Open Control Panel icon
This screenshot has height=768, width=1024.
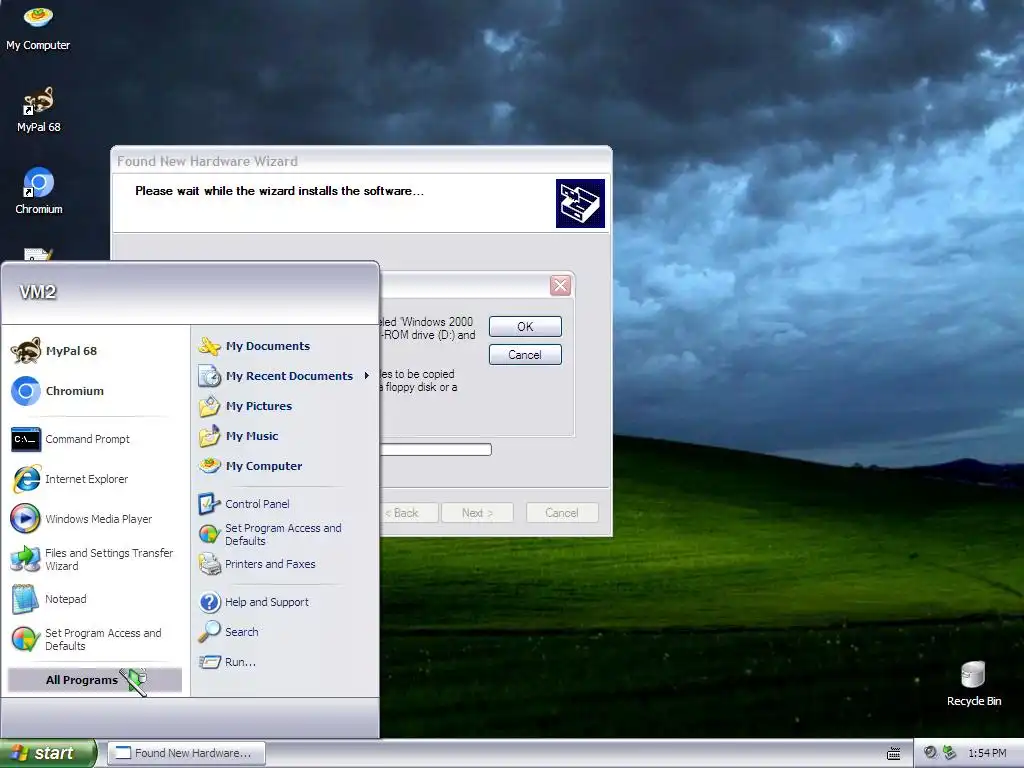210,504
